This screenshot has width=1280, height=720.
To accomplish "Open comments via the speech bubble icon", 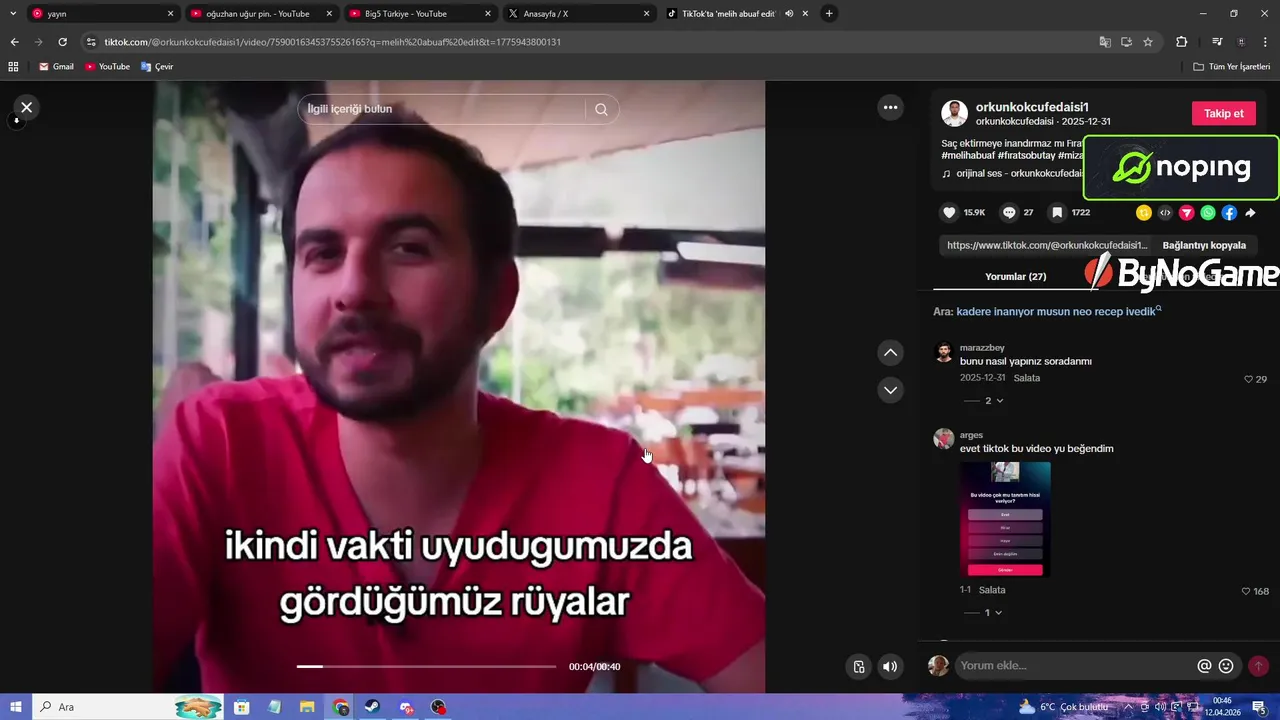I will point(1009,212).
